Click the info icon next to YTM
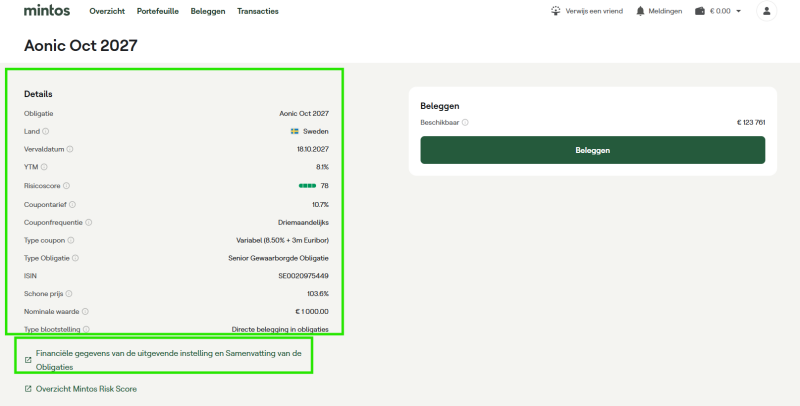This screenshot has height=406, width=800. 44,167
